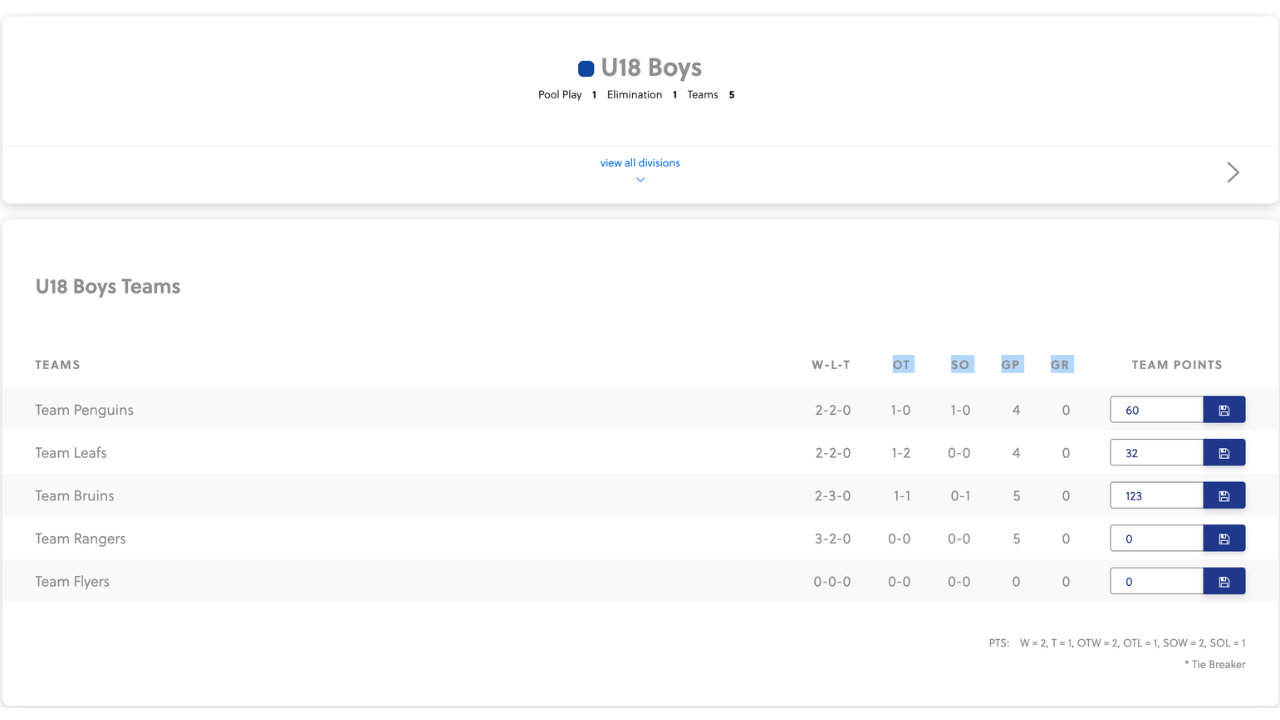Viewport: 1280px width, 720px height.
Task: Click the SO column header
Action: pyautogui.click(x=961, y=365)
